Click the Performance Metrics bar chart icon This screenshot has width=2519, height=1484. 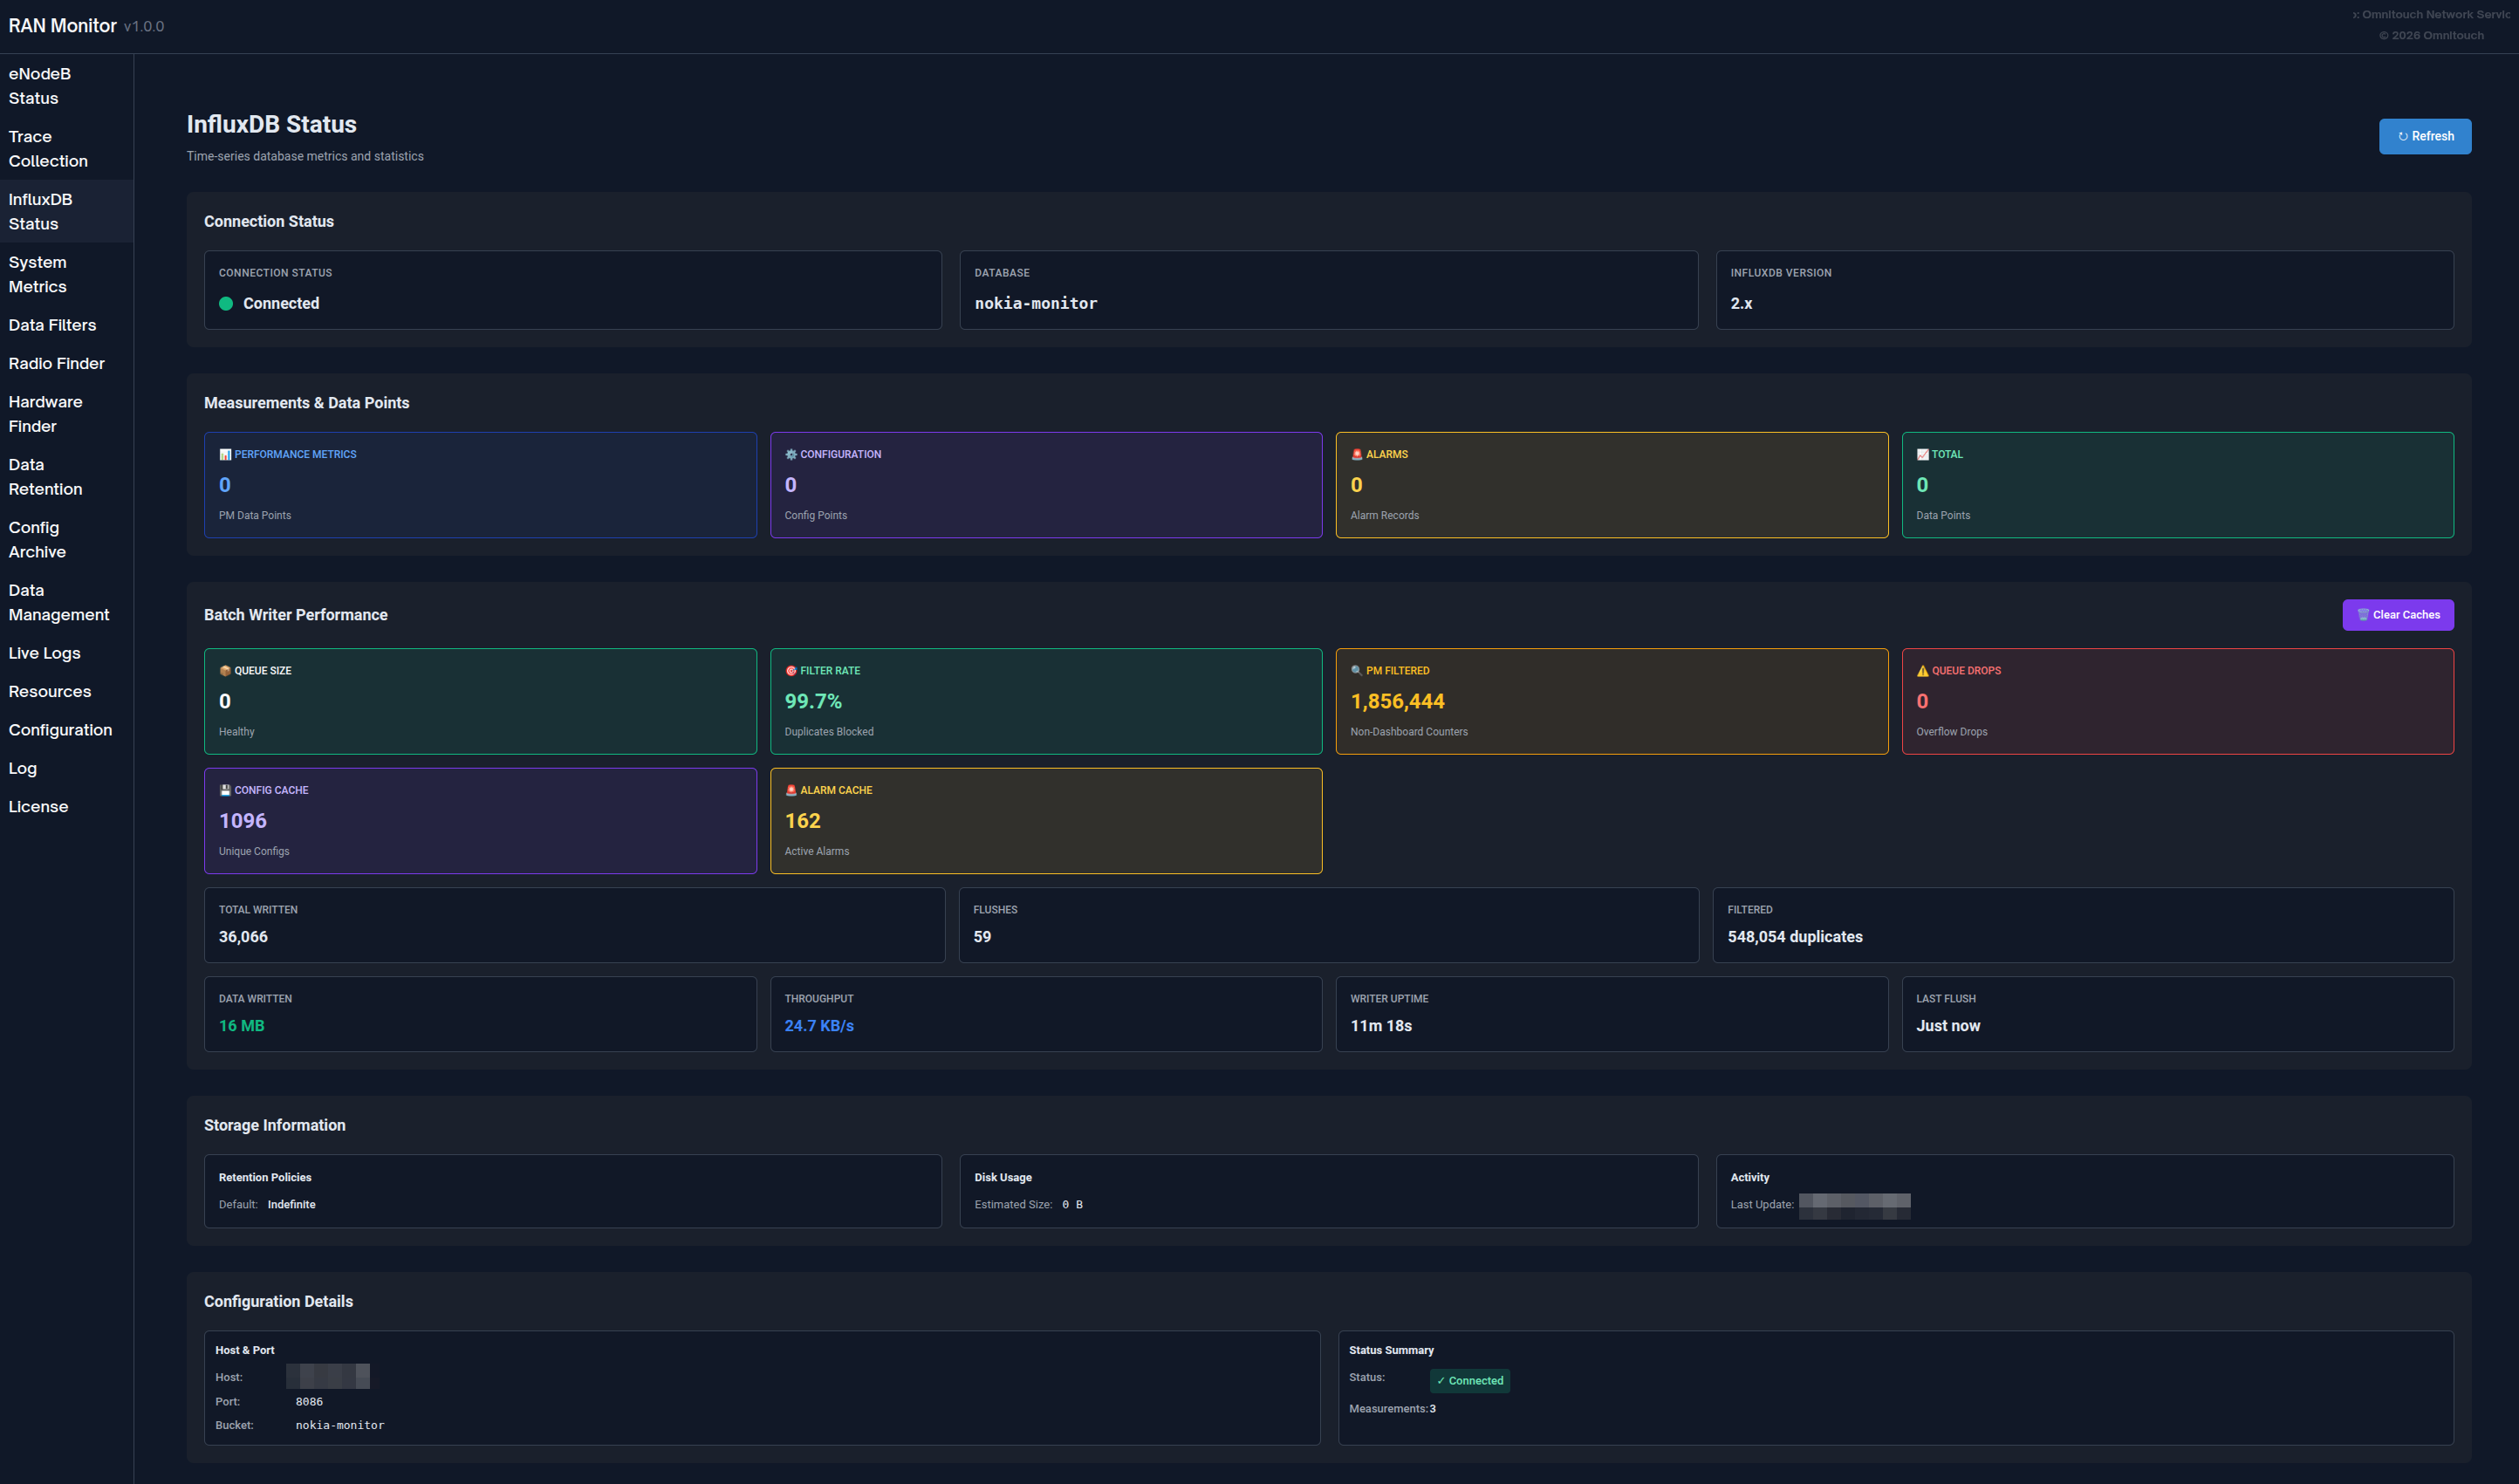(x=225, y=454)
